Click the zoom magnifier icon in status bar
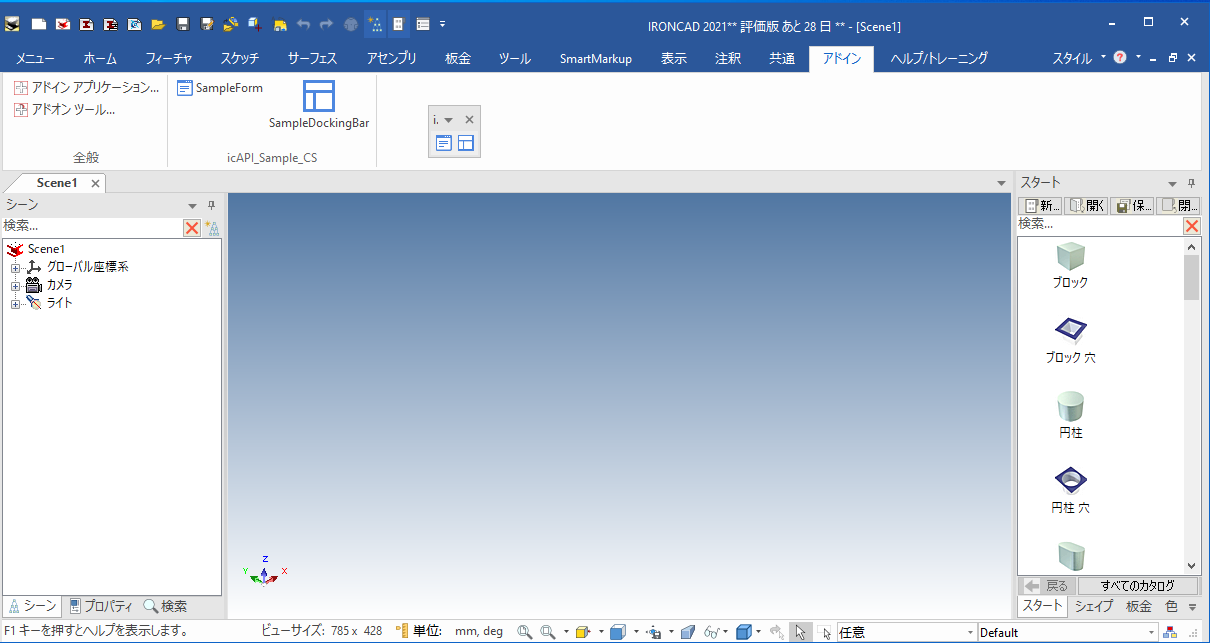The image size is (1210, 643). coord(524,632)
